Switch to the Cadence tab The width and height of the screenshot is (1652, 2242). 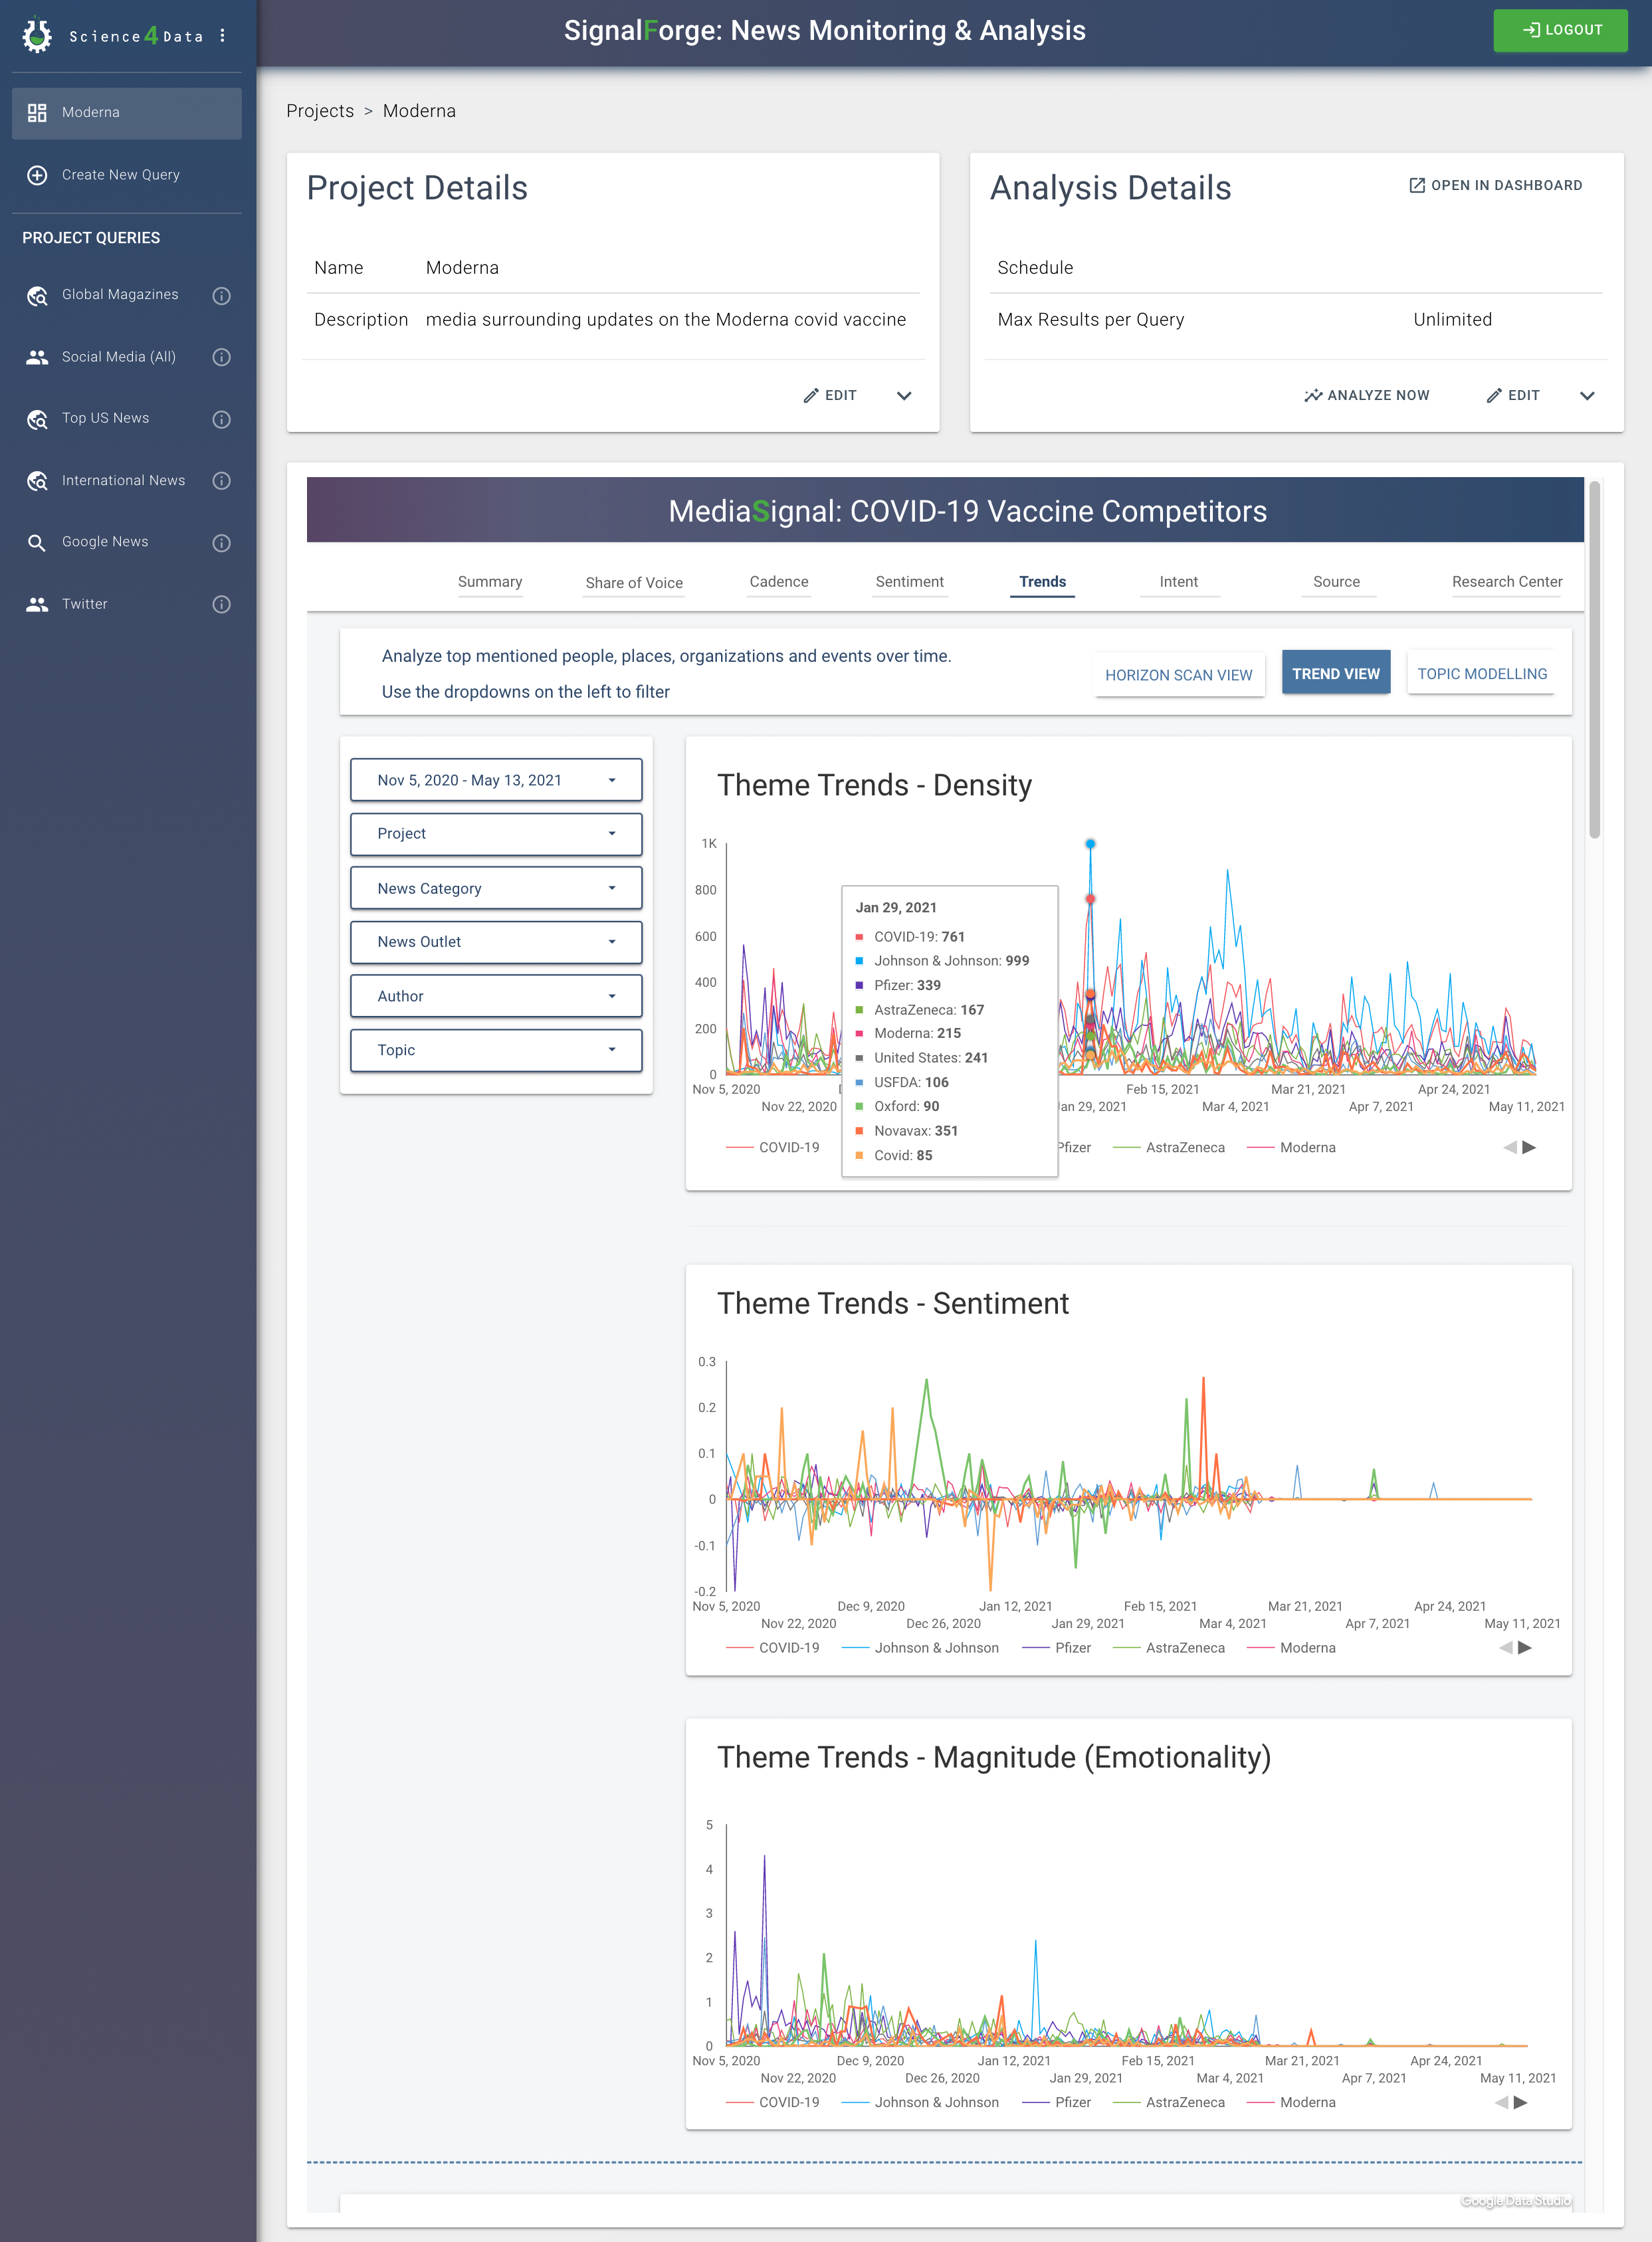(x=779, y=582)
